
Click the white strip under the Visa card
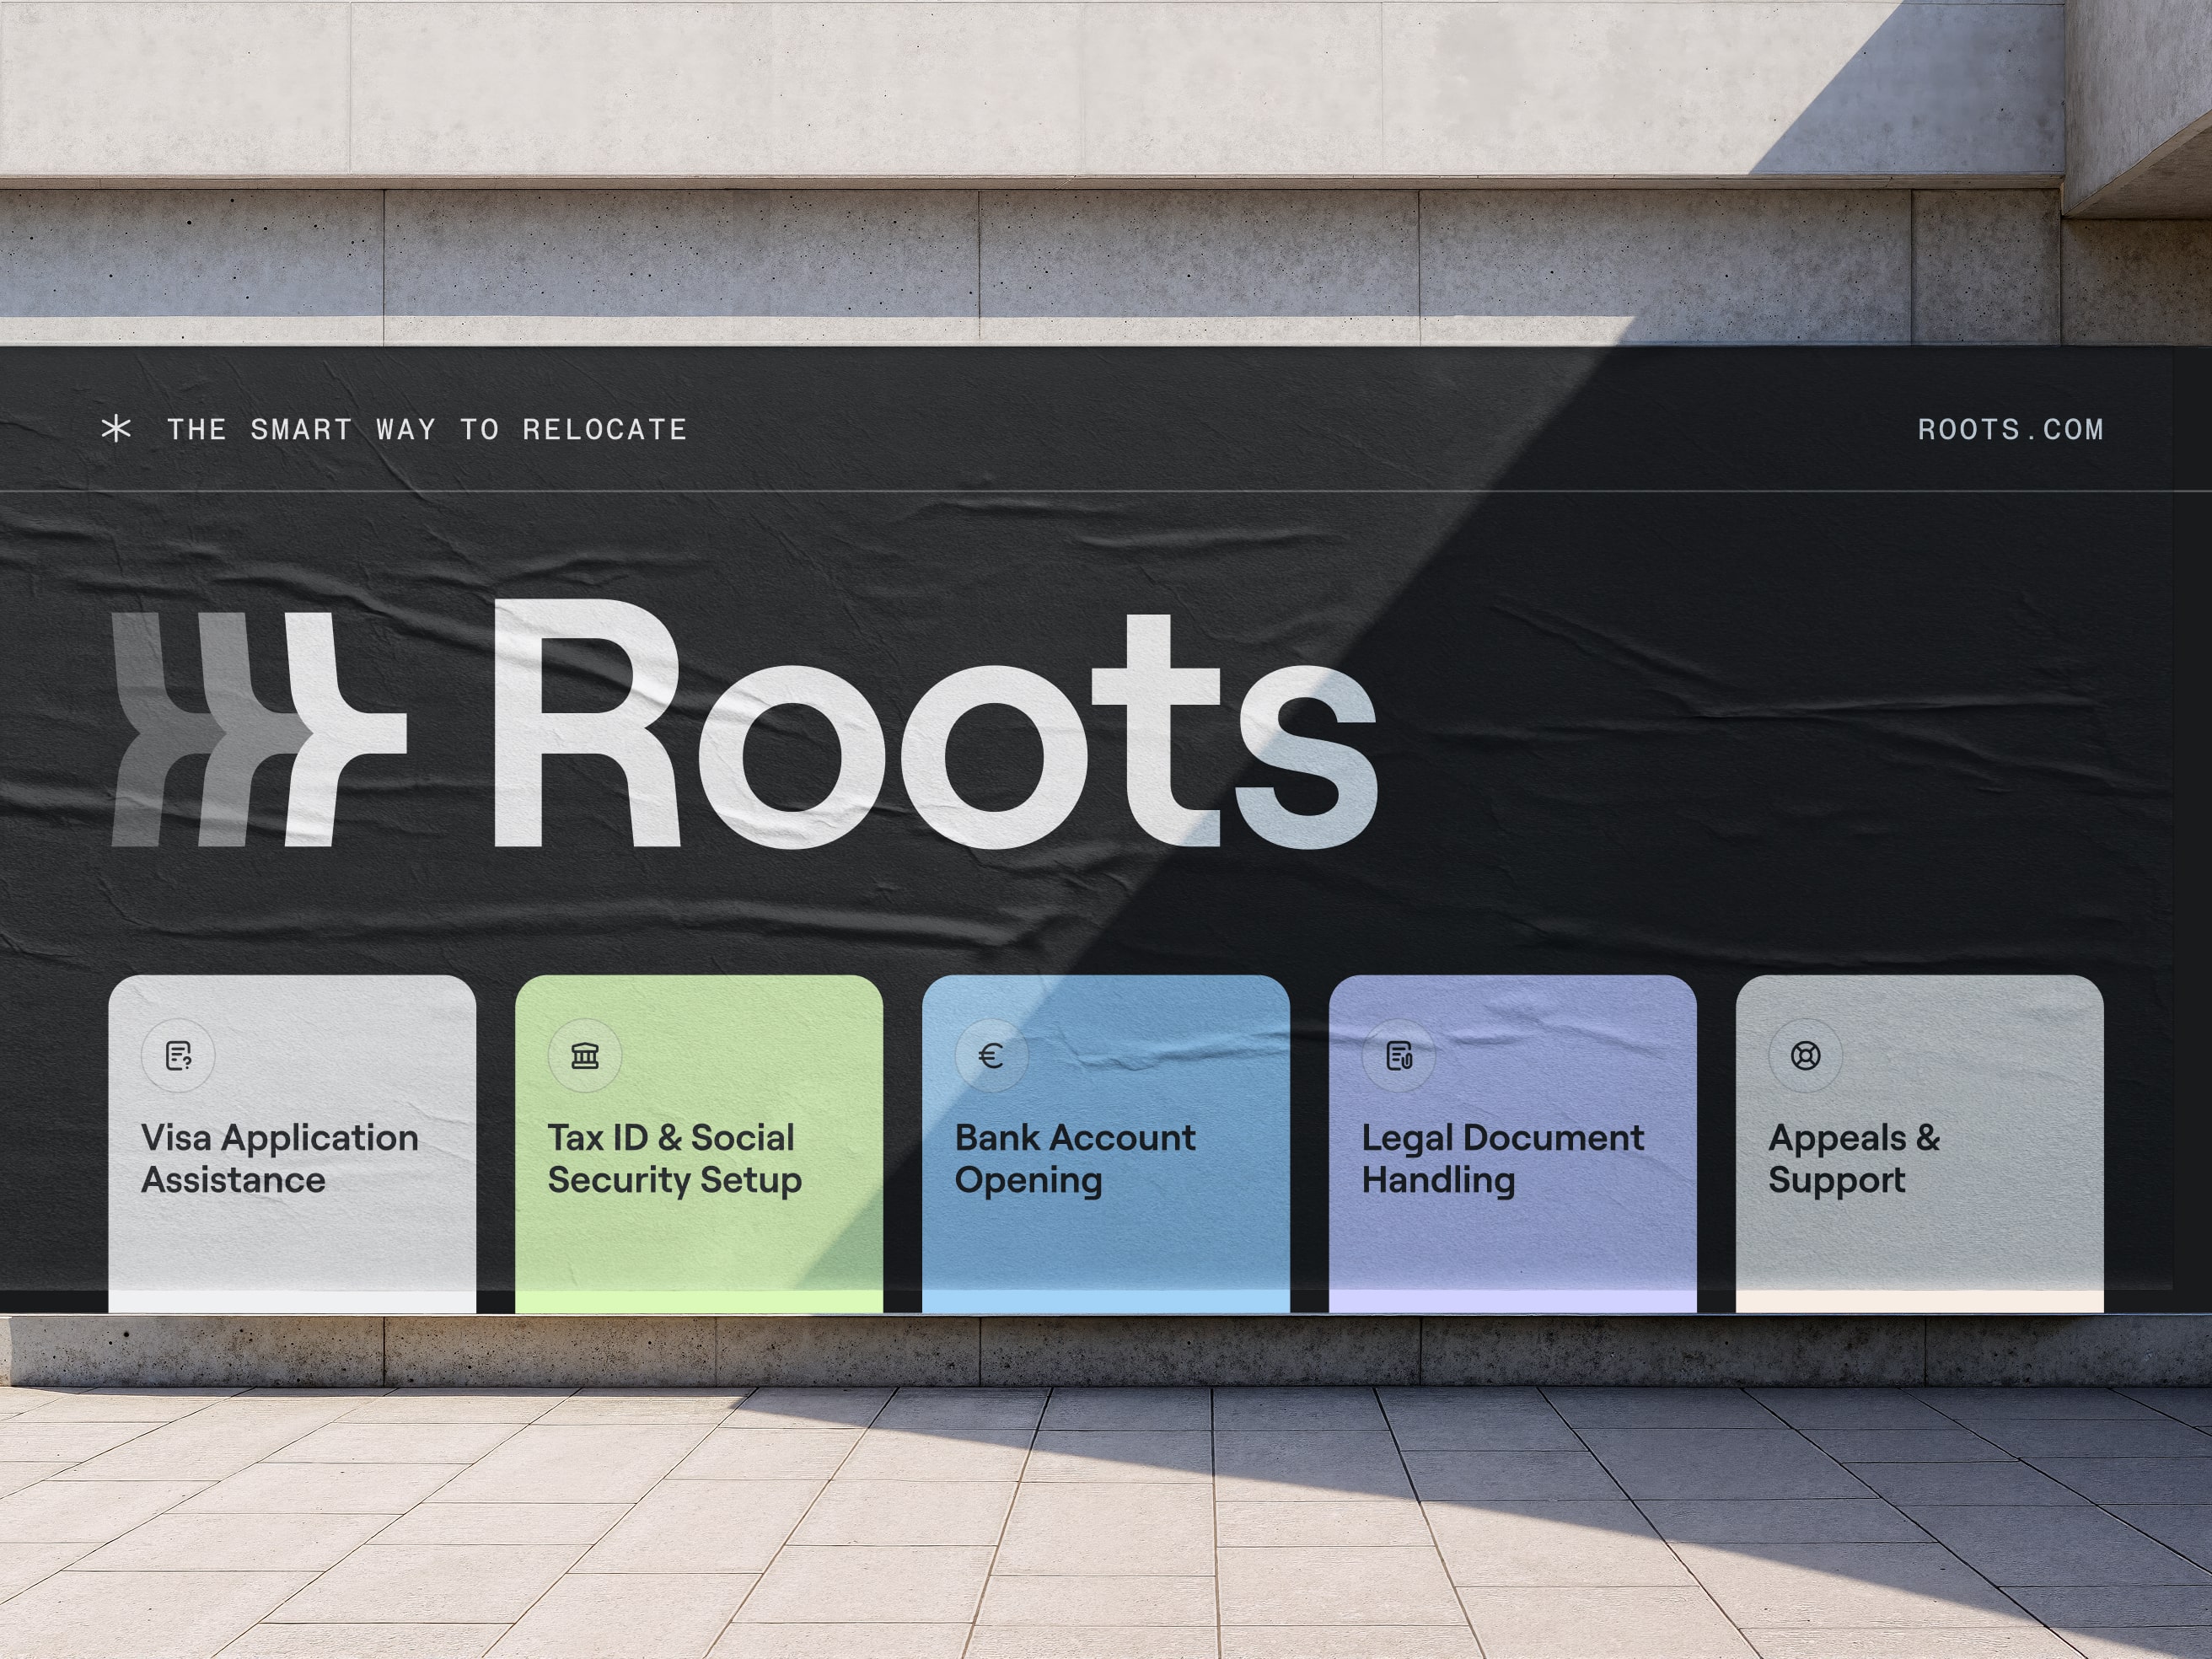[292, 1302]
